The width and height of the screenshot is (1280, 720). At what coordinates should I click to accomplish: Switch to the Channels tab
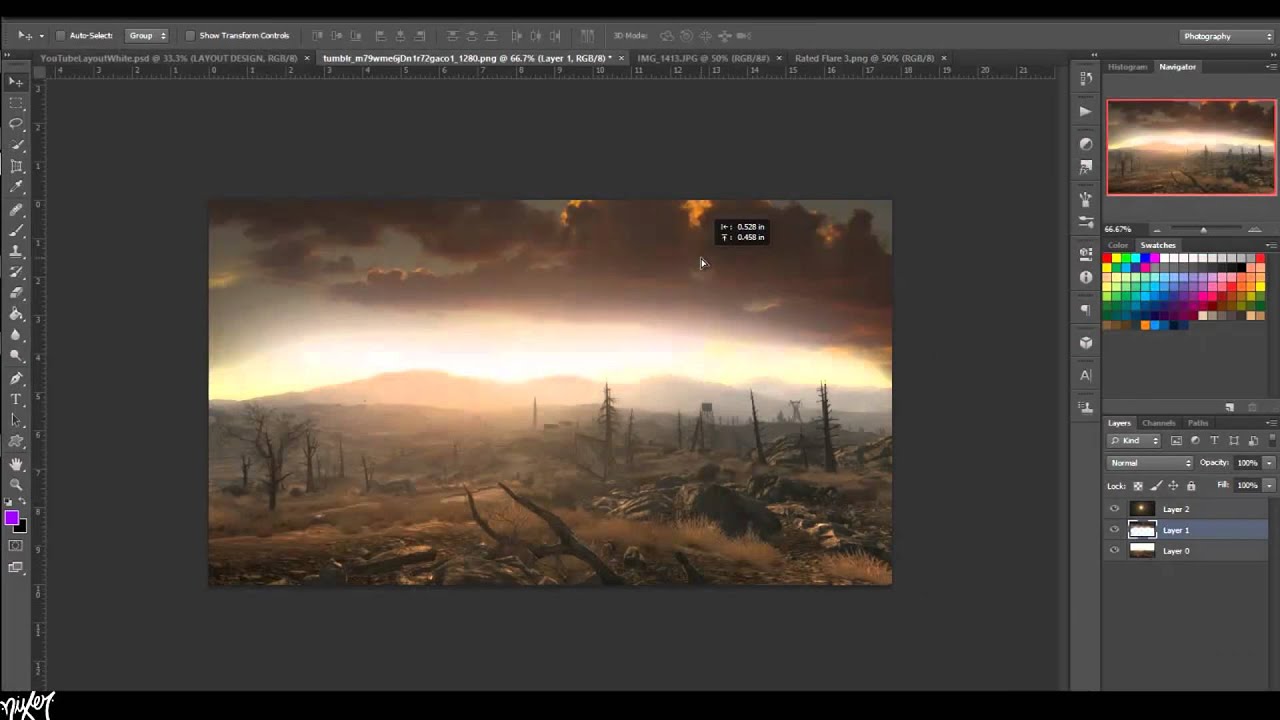(1158, 423)
